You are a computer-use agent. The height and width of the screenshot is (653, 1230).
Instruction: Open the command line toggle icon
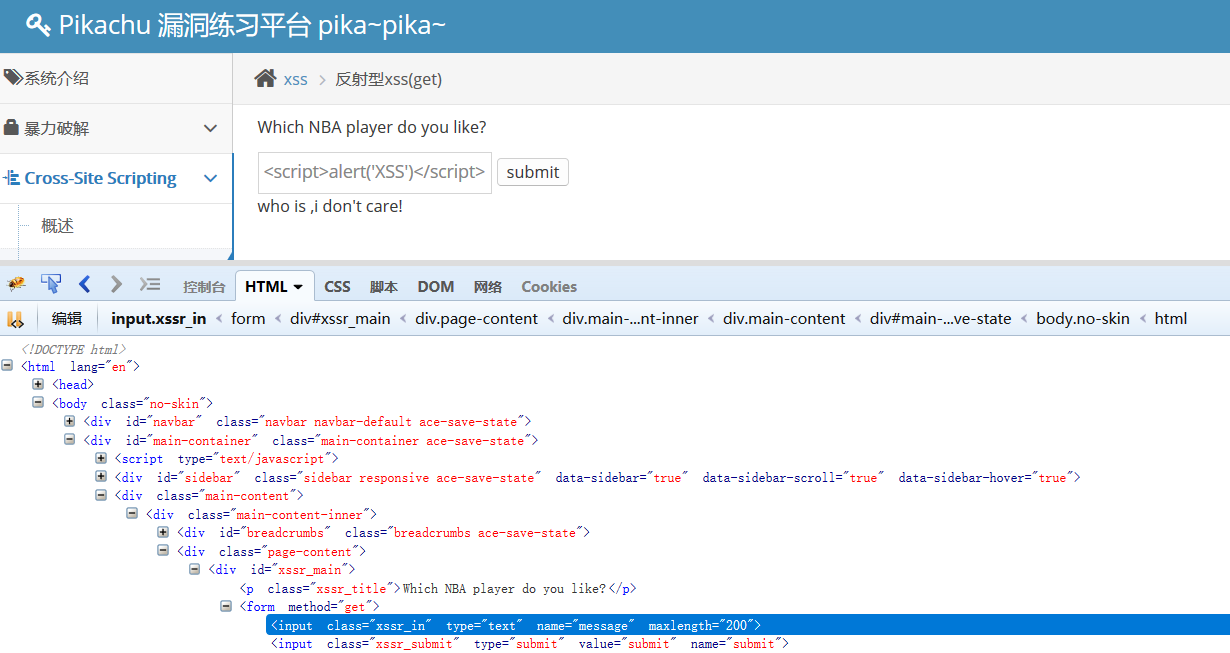point(150,284)
